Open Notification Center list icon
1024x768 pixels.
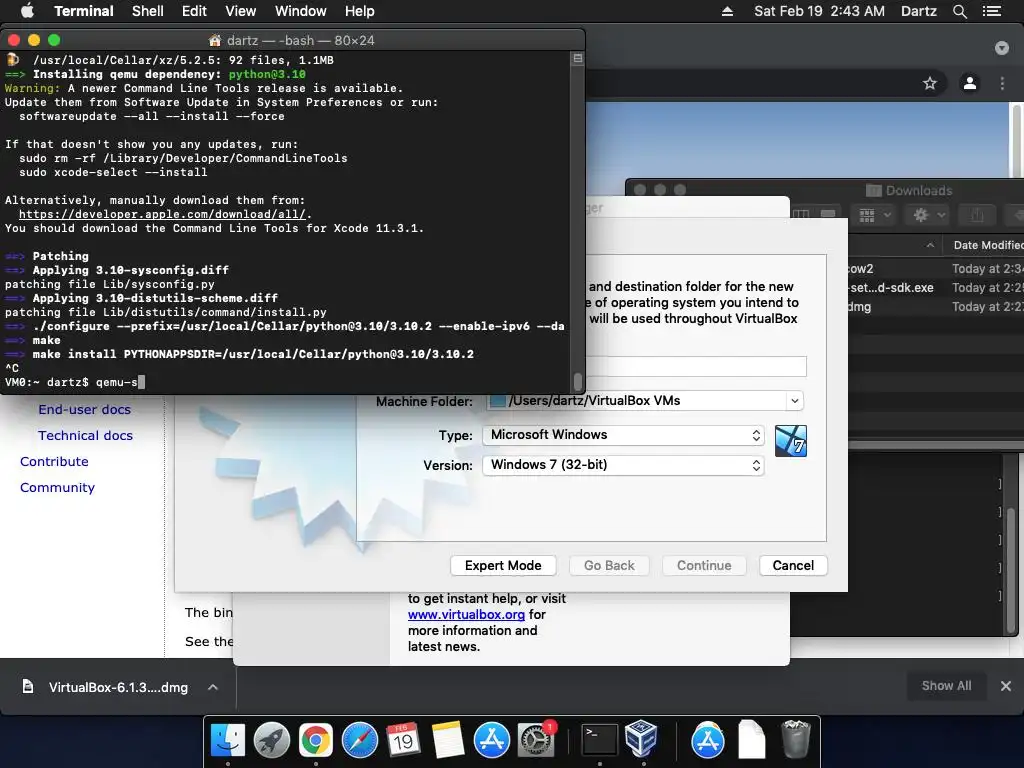click(991, 11)
